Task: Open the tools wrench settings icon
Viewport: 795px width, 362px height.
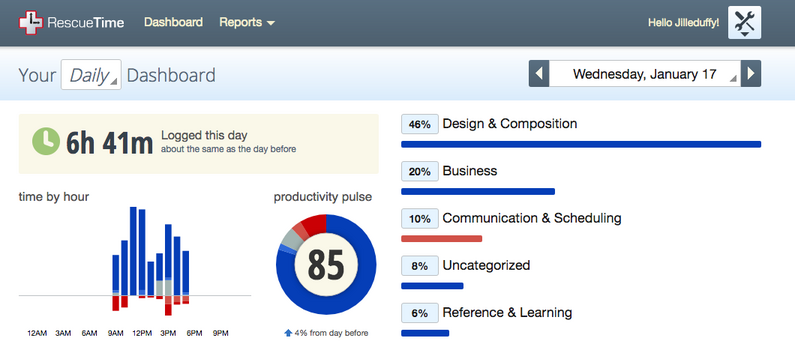Action: coord(744,22)
